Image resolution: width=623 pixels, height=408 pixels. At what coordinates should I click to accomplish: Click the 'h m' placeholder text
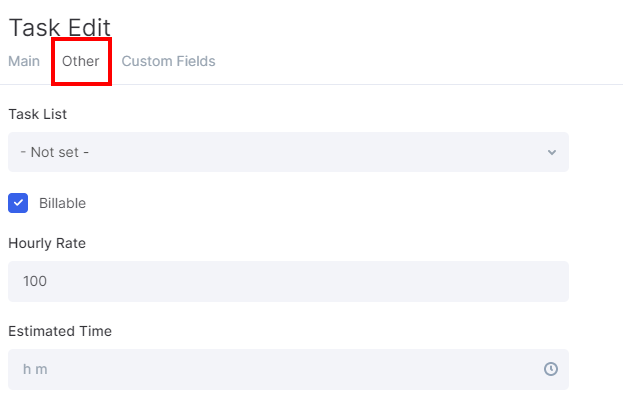(x=35, y=369)
